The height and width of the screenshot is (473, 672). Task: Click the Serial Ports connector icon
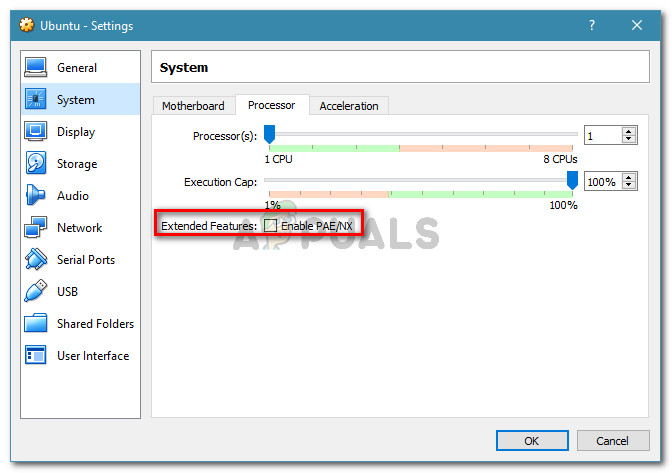36,259
